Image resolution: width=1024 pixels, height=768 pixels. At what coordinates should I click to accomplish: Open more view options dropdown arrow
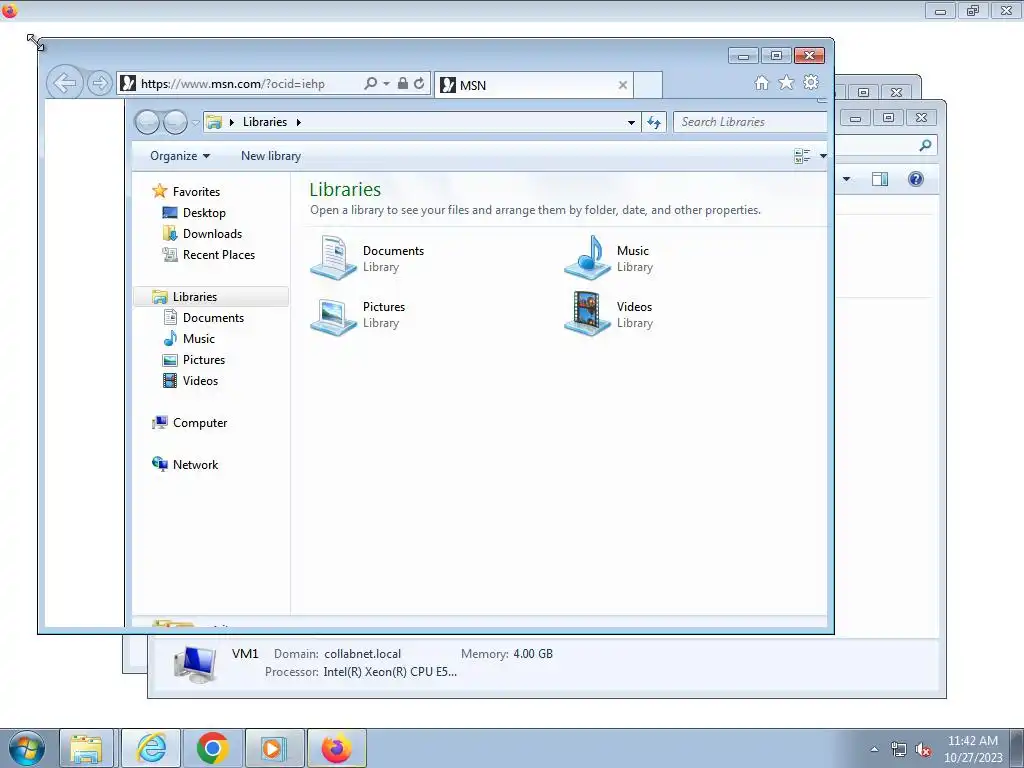click(823, 155)
